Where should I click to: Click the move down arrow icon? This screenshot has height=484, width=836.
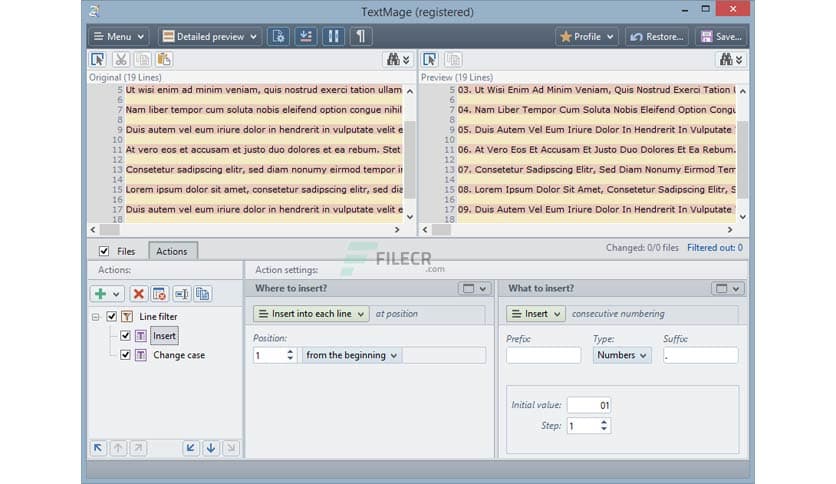[211, 448]
